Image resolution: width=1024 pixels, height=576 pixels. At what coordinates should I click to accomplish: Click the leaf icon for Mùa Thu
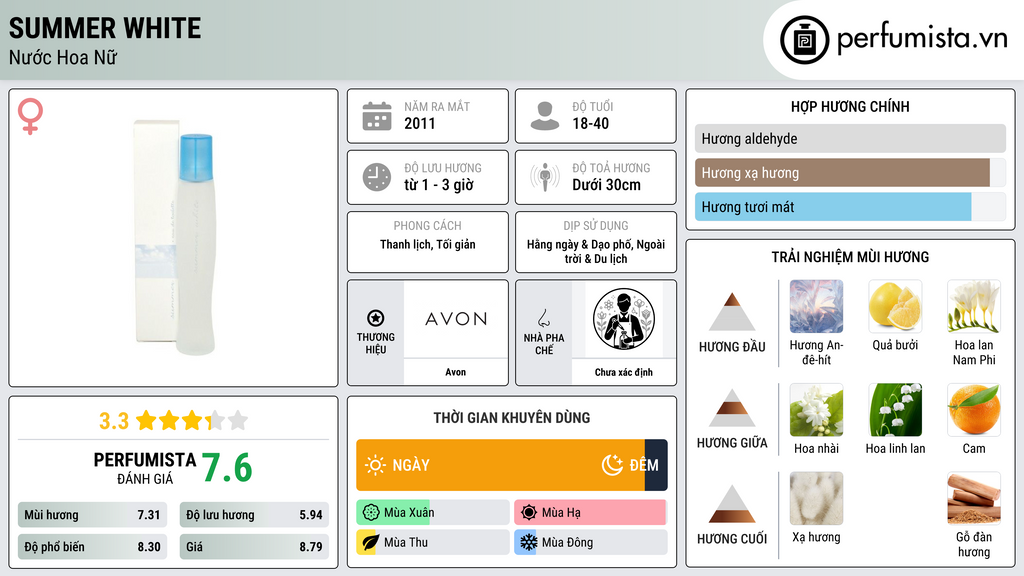click(370, 542)
